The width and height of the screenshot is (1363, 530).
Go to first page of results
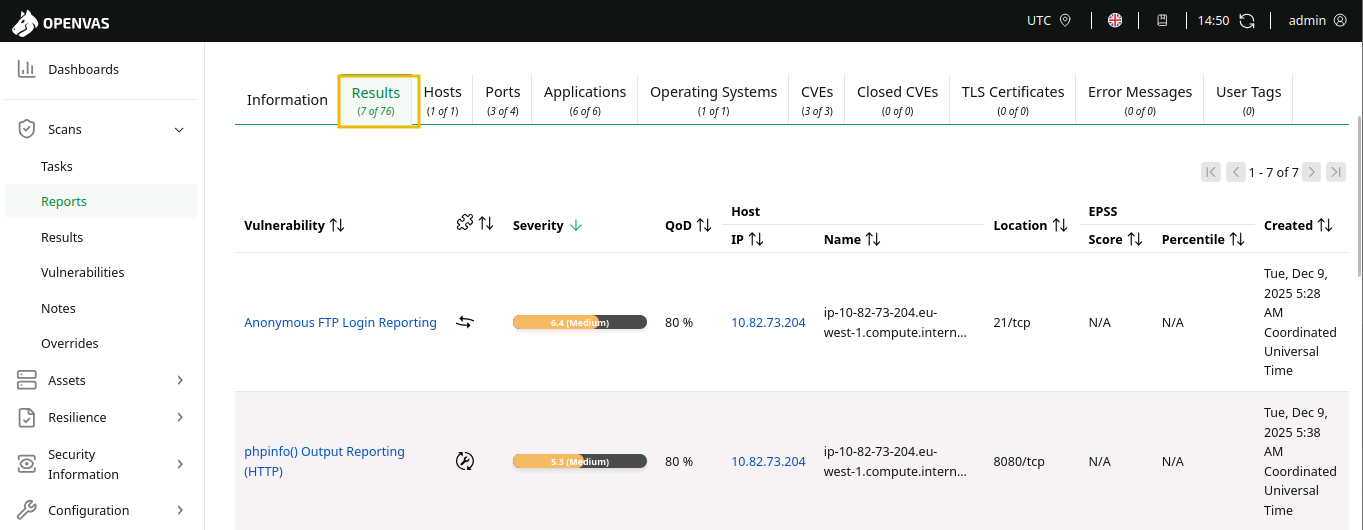pyautogui.click(x=1211, y=172)
